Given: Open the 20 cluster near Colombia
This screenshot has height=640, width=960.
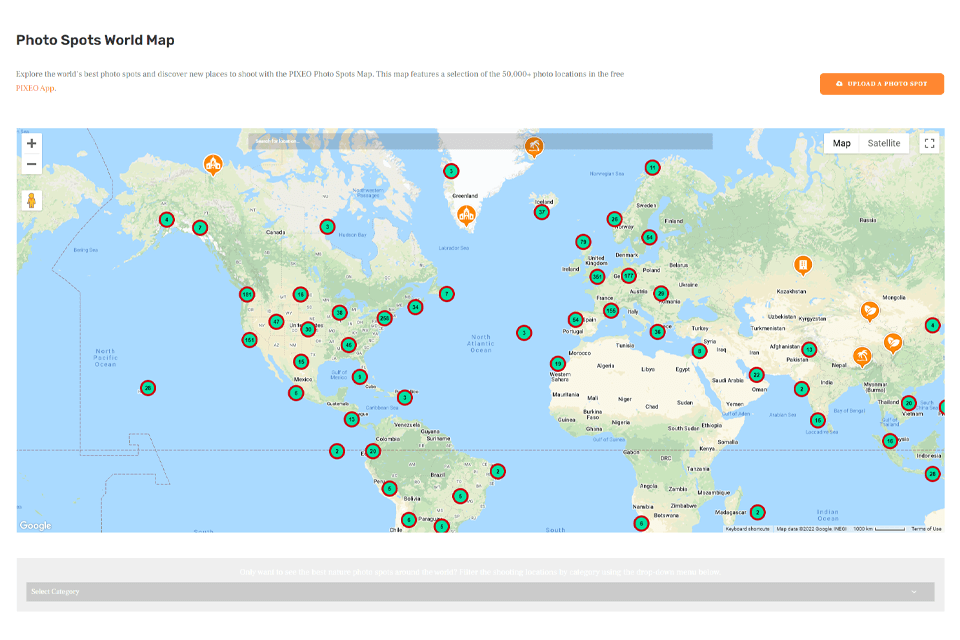Looking at the screenshot, I should 372,451.
